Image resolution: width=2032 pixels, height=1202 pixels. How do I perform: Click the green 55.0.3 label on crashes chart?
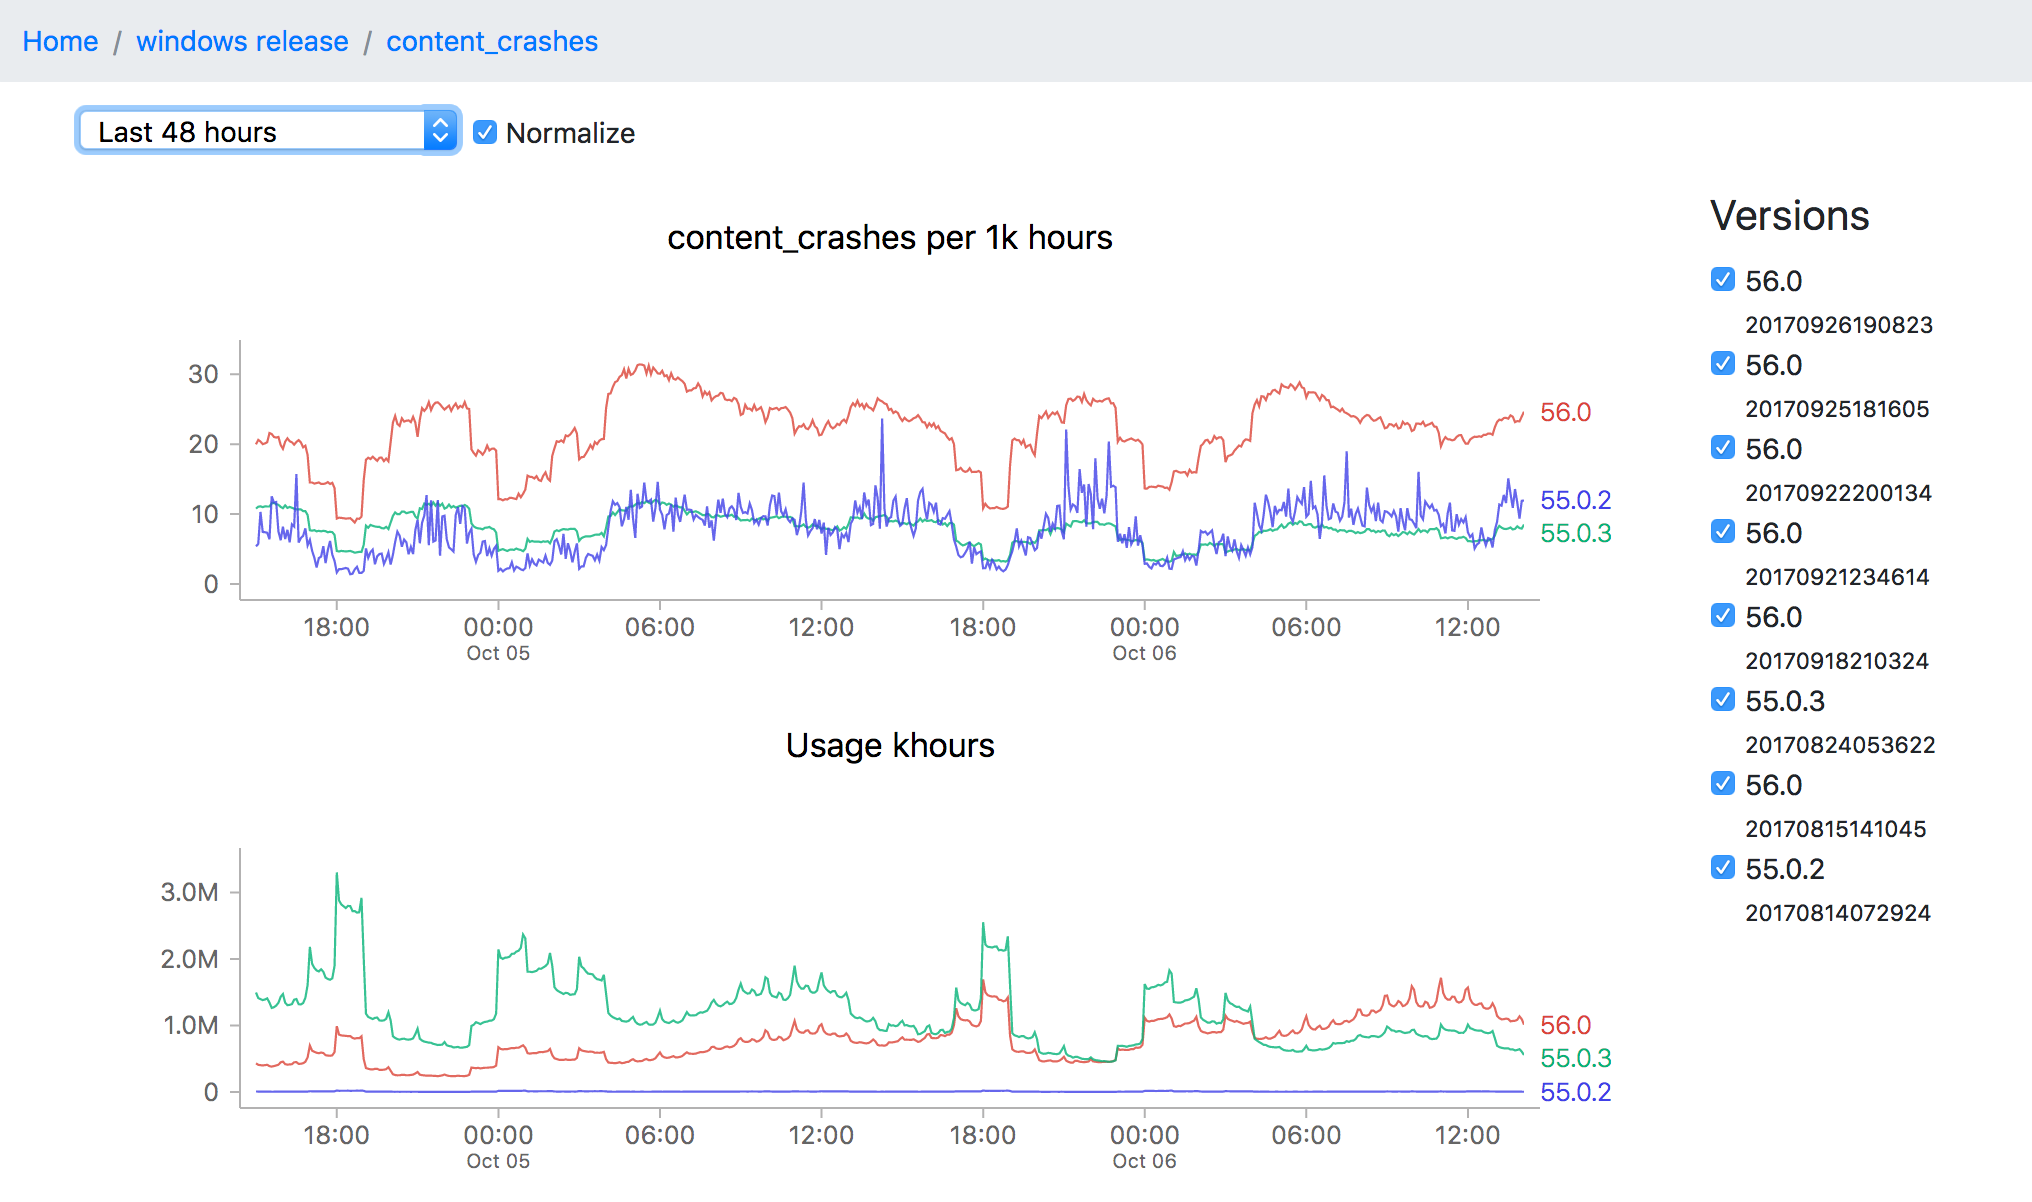tap(1575, 533)
